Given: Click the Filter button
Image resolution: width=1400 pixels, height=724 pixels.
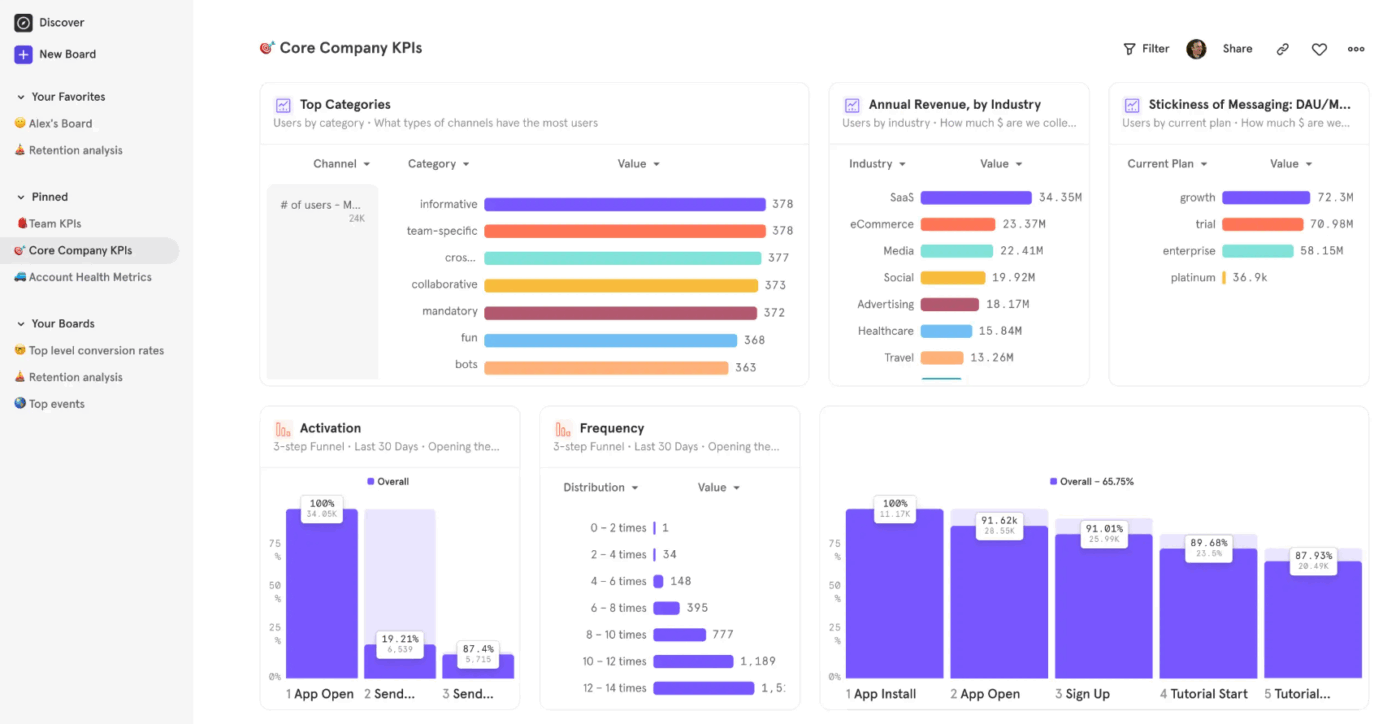Looking at the screenshot, I should point(1146,49).
